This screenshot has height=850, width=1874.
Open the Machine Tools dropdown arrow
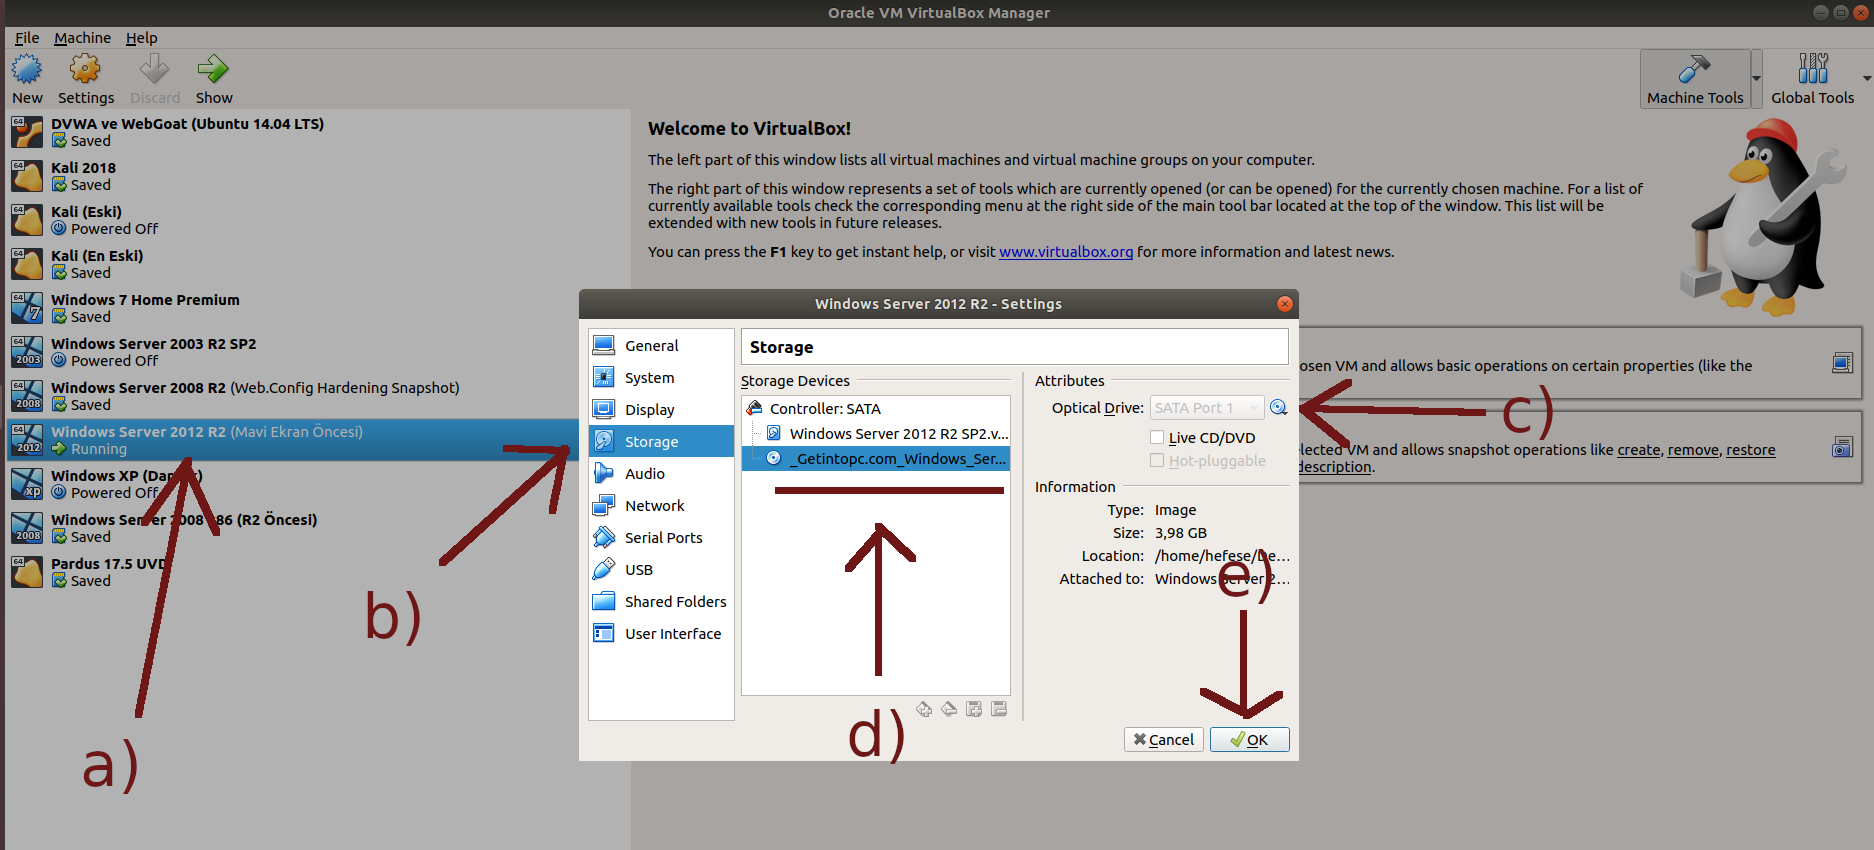pos(1756,79)
